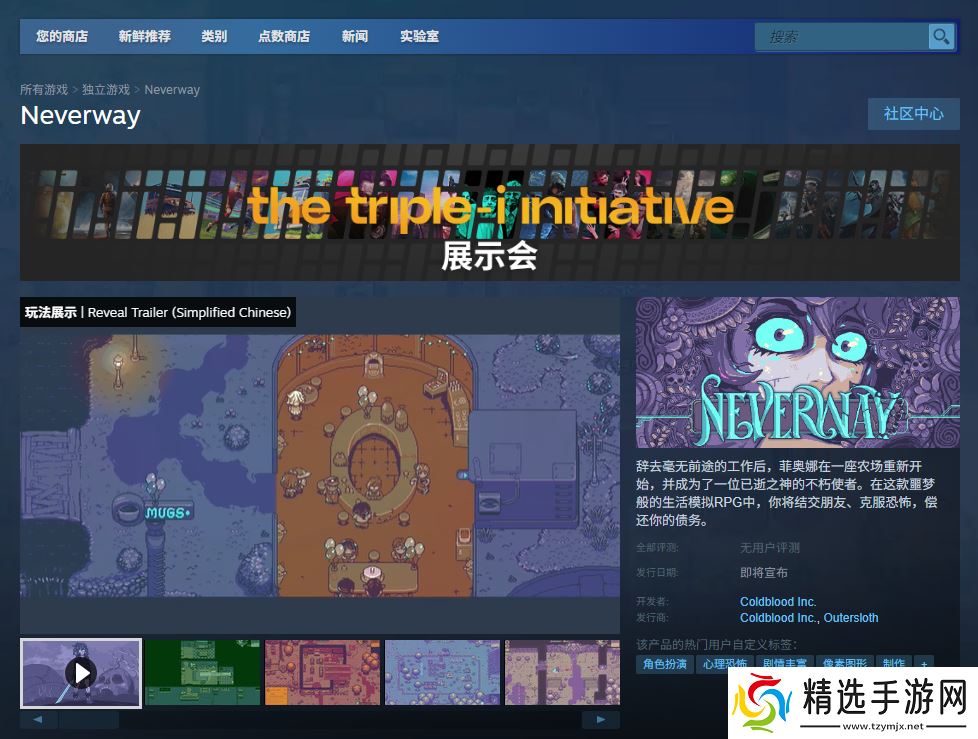Open the 所有游戏 breadcrumb link
978x739 pixels.
tap(44, 90)
